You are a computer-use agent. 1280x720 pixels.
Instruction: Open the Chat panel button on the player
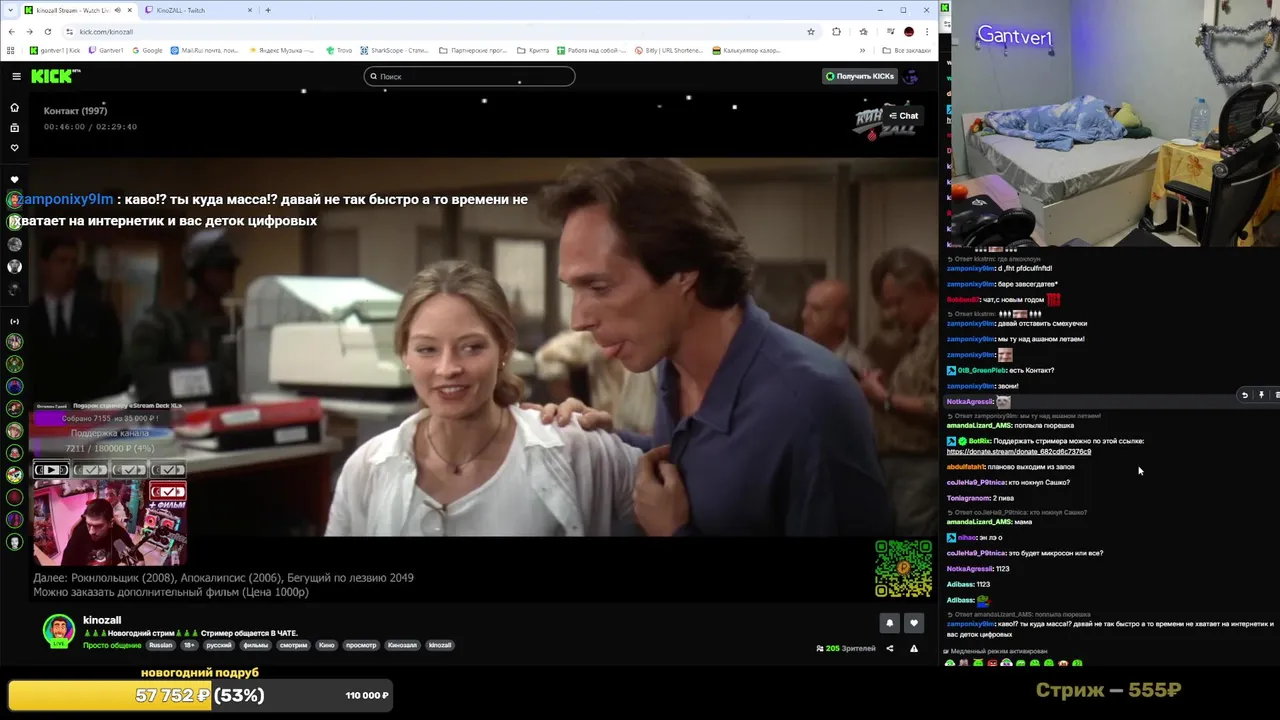click(903, 116)
